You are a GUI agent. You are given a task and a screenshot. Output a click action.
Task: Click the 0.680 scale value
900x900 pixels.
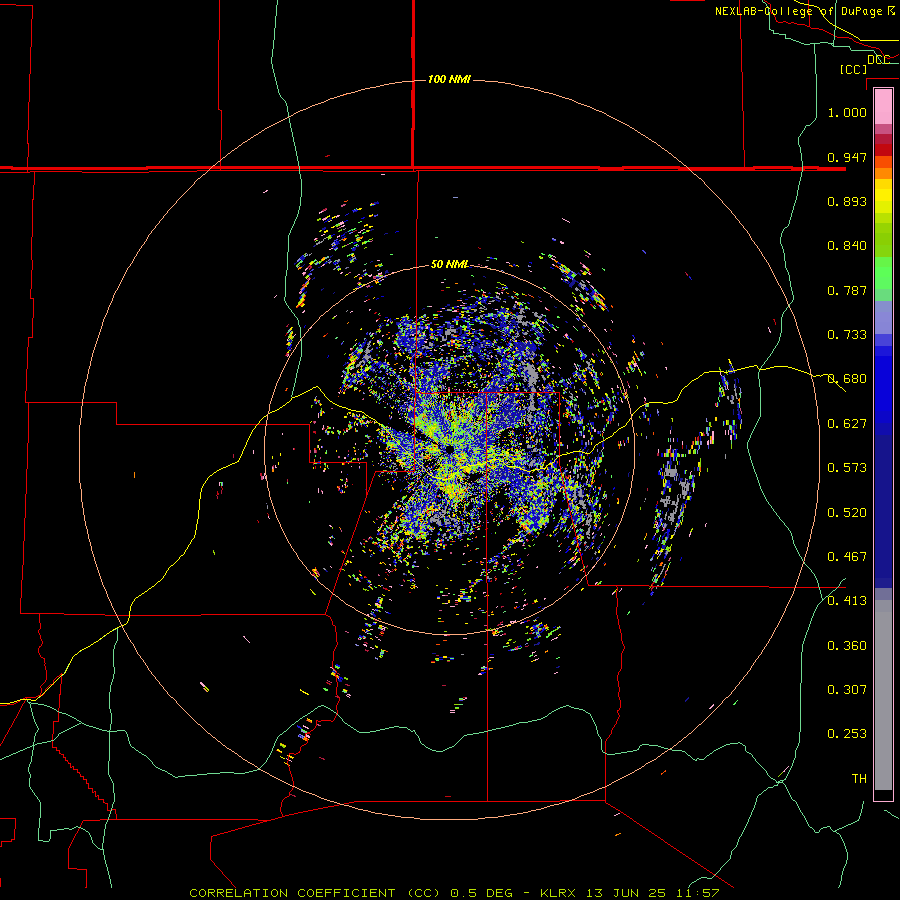(x=847, y=379)
